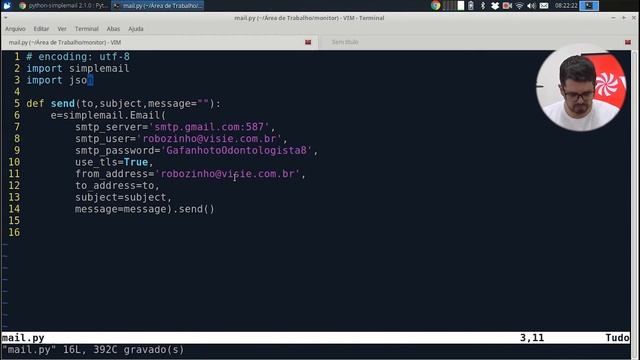Open the Wi-Fi network tray icon

pos(519,5)
